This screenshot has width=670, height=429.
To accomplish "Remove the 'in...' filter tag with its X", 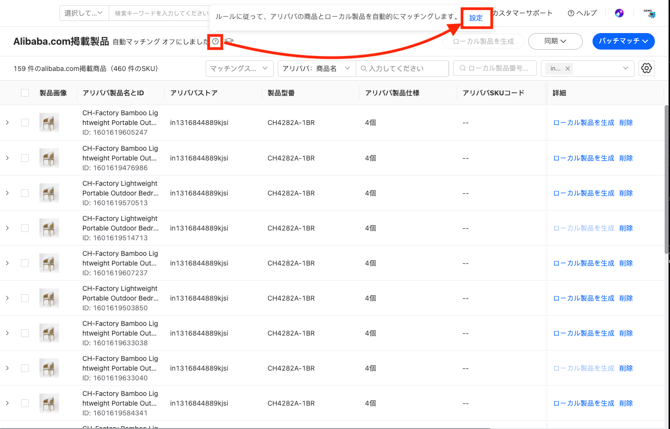I will tap(568, 69).
